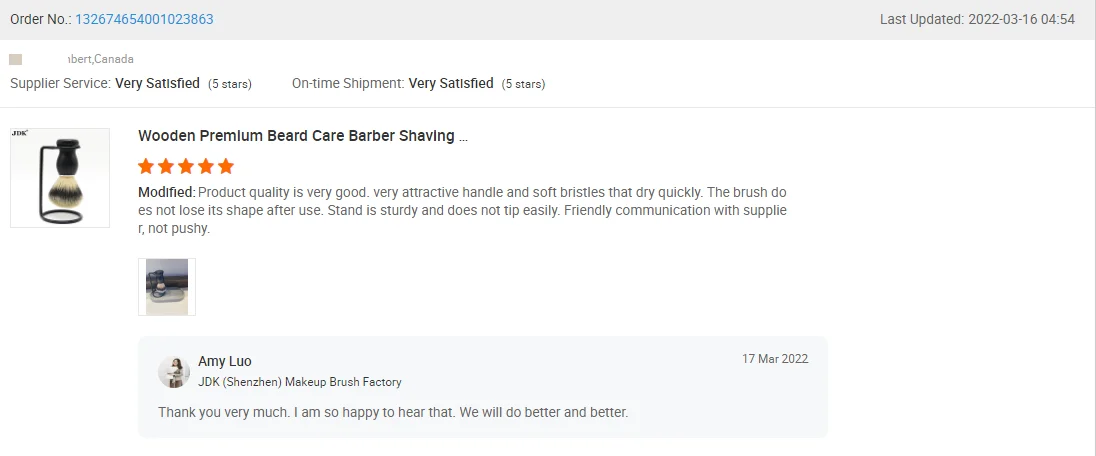Screen dimensions: 1096x456
Task: Open the Wooden Premium Beard Care product title
Action: (302, 136)
